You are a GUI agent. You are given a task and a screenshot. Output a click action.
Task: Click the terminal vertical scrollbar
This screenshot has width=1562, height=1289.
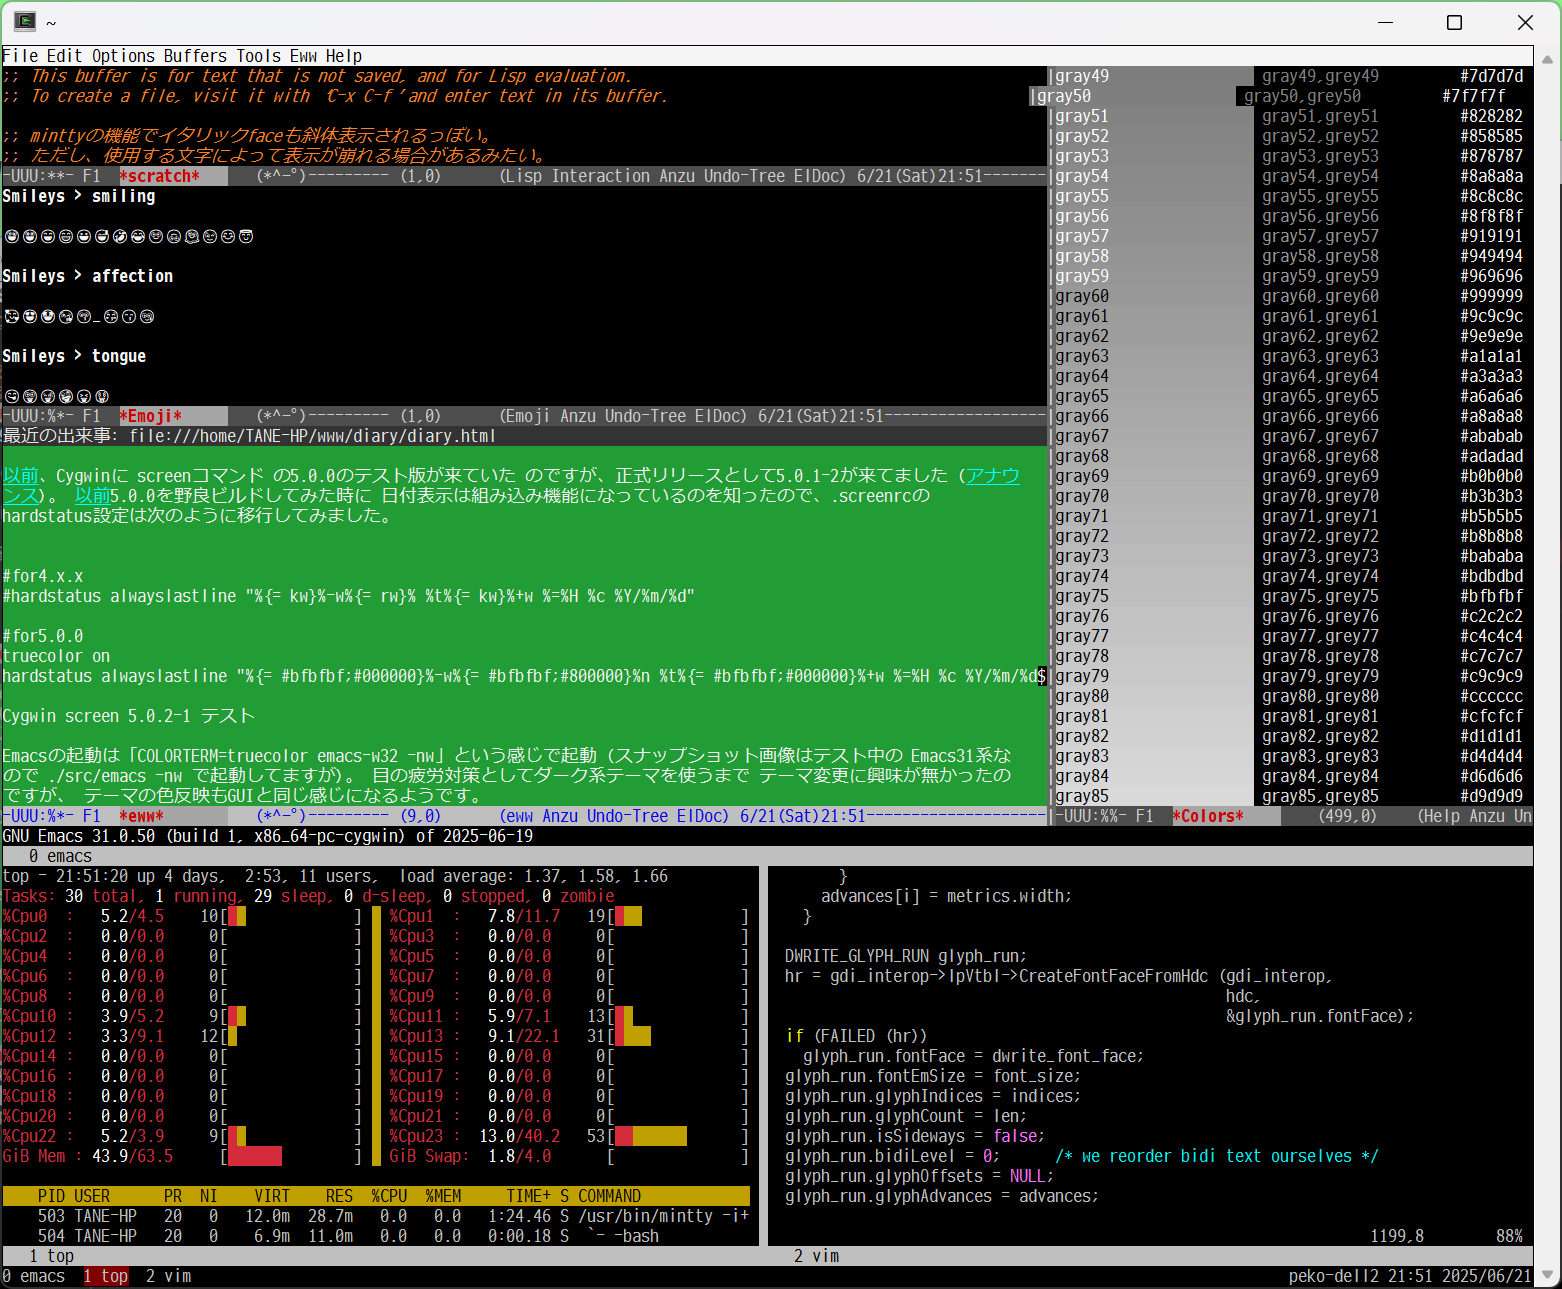click(x=1549, y=667)
